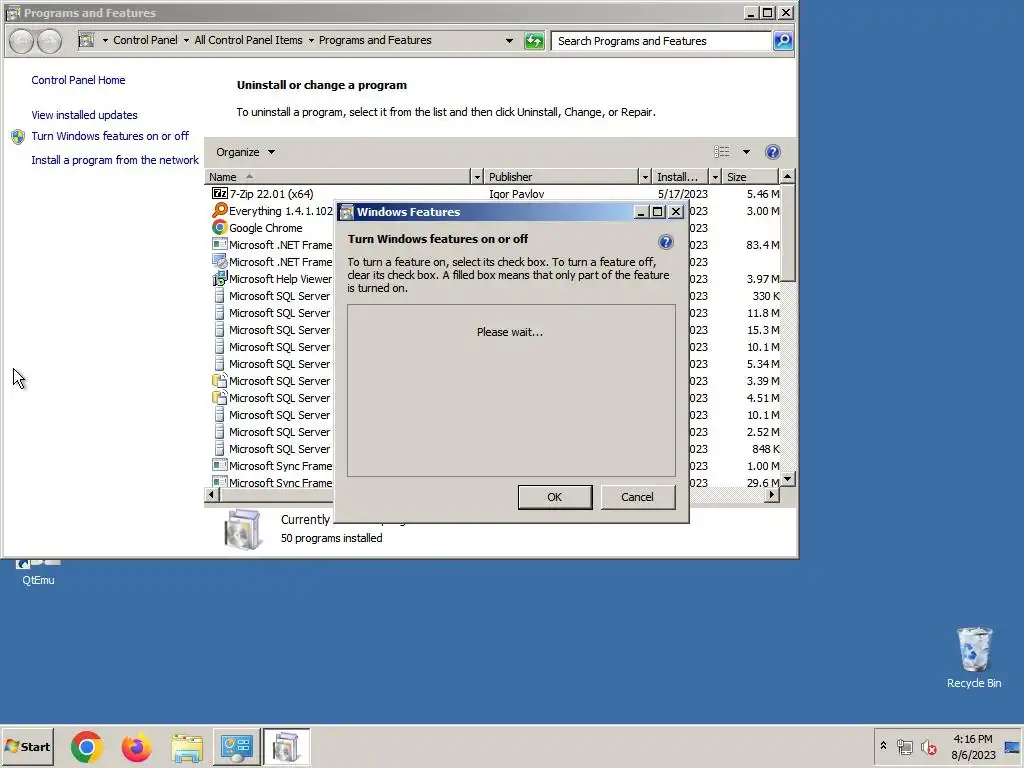Viewport: 1024px width, 768px height.
Task: Switch to Programs and Features taskbar button
Action: click(286, 747)
